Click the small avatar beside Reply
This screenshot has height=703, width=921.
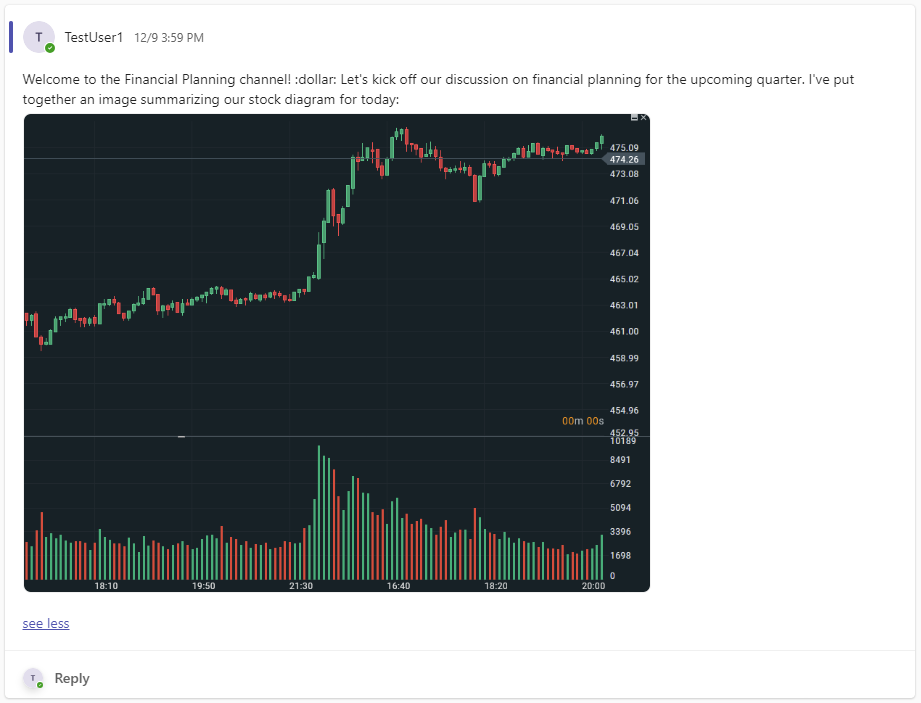(33, 679)
